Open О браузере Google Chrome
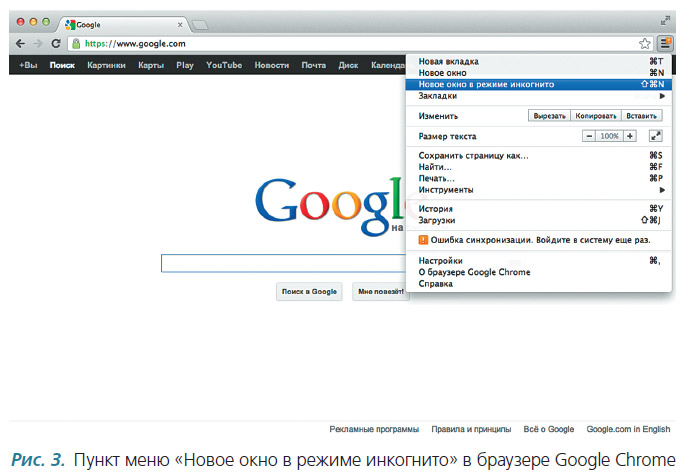The width and height of the screenshot is (688, 476). click(x=538, y=272)
